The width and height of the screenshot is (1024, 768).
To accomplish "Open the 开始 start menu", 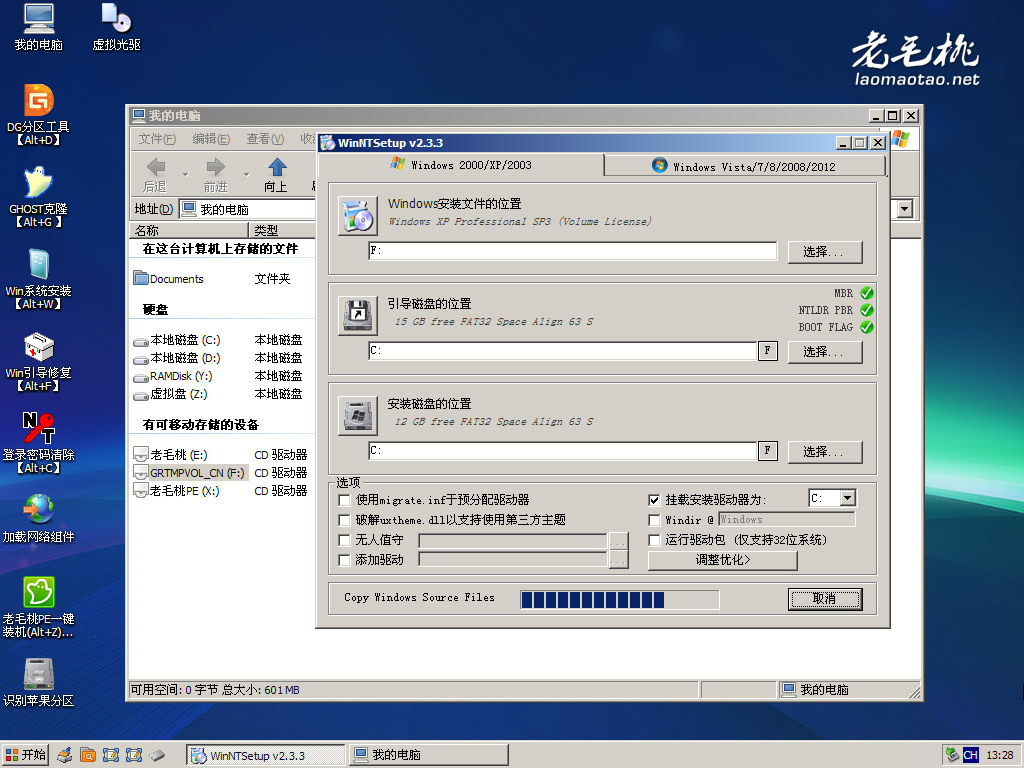I will click(25, 756).
